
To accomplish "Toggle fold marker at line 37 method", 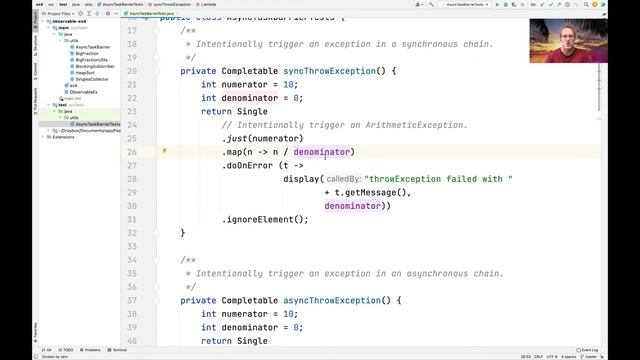I will [x=156, y=300].
